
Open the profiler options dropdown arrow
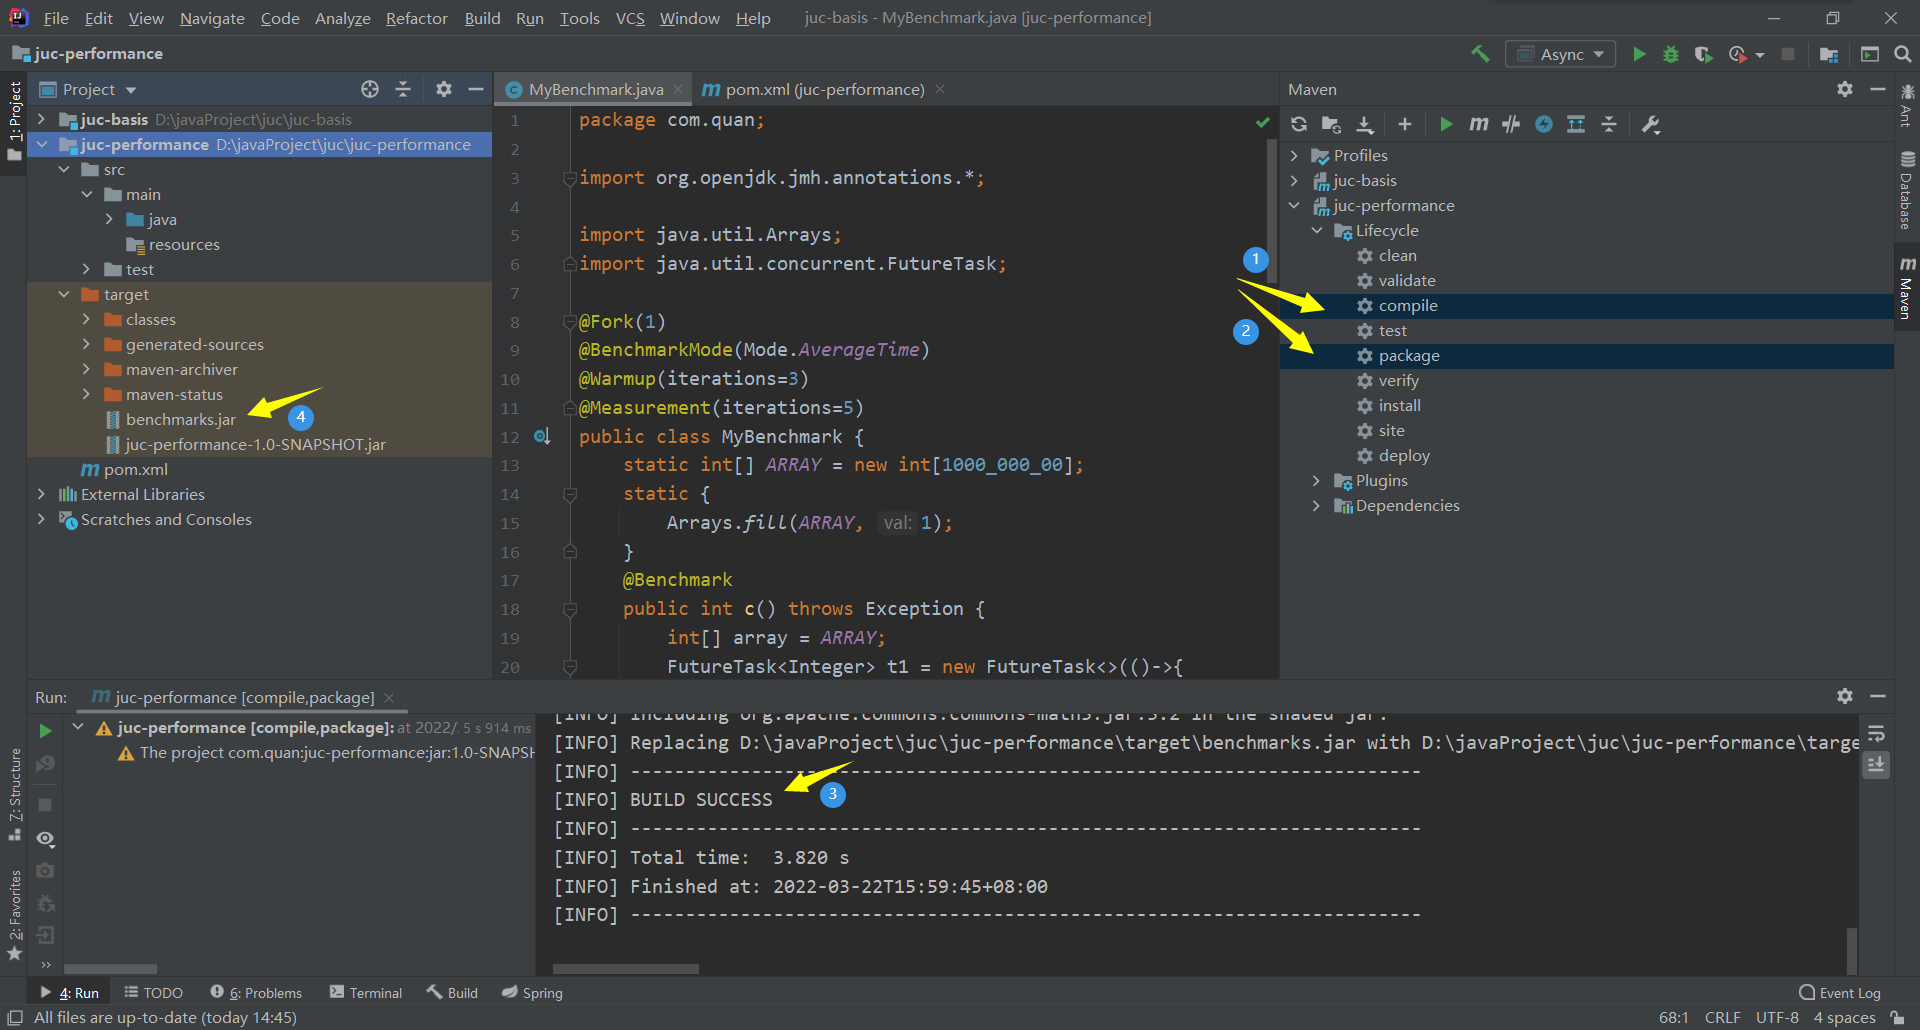[1760, 55]
